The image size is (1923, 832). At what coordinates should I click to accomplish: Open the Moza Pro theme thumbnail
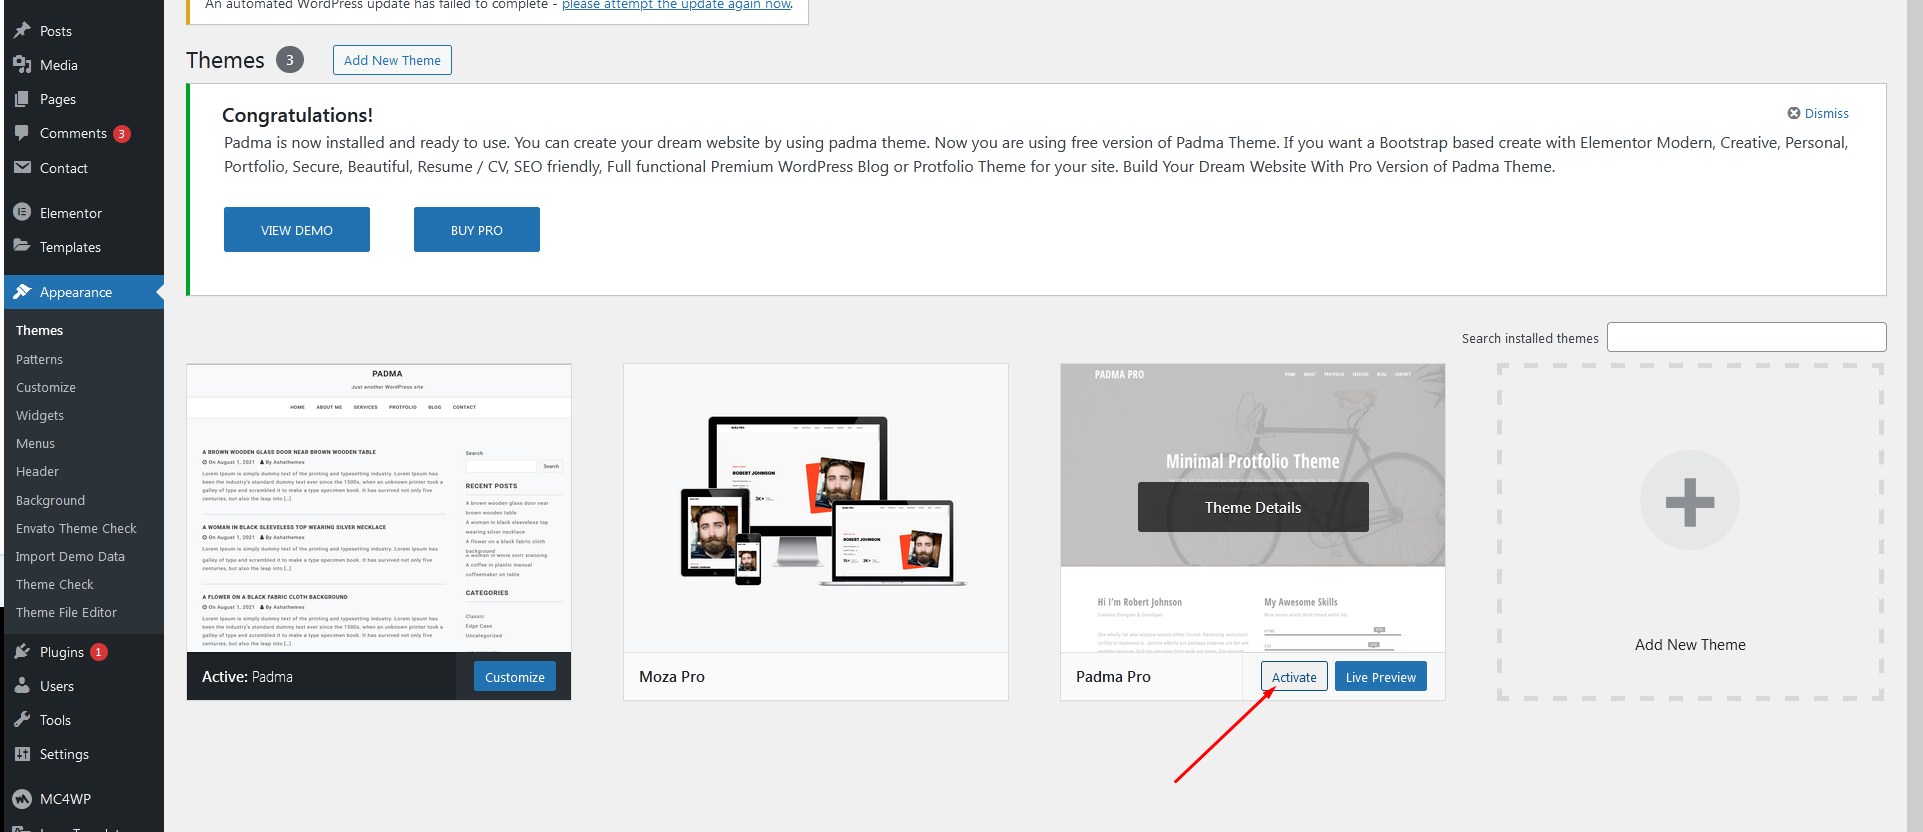815,508
